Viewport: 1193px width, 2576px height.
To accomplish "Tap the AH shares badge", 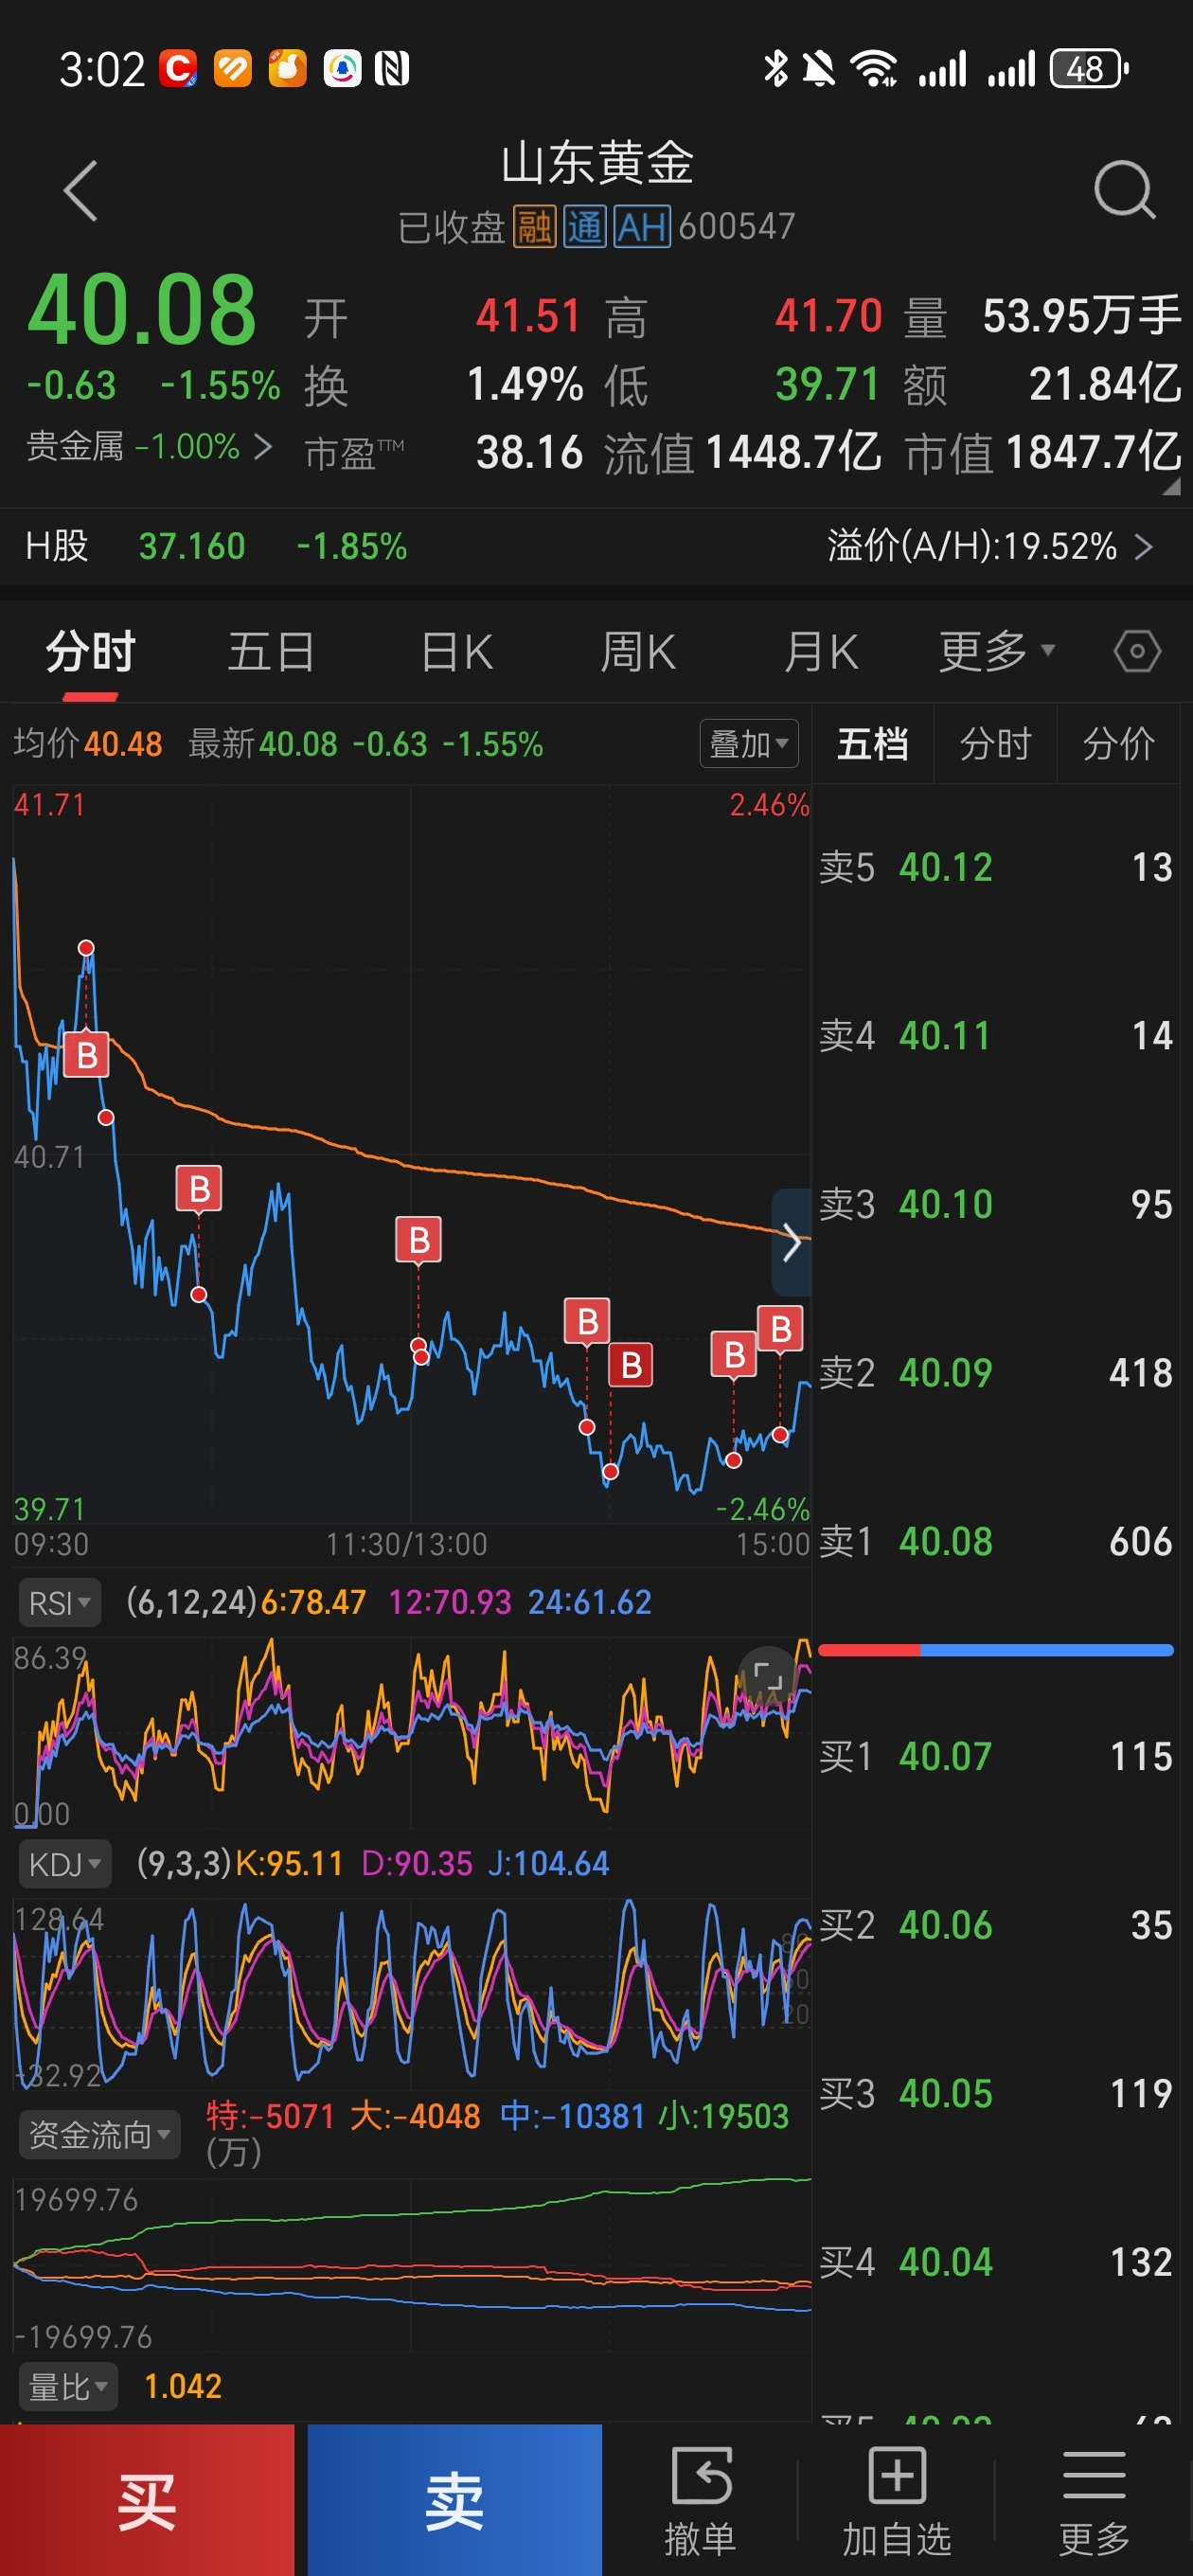I will [x=641, y=227].
